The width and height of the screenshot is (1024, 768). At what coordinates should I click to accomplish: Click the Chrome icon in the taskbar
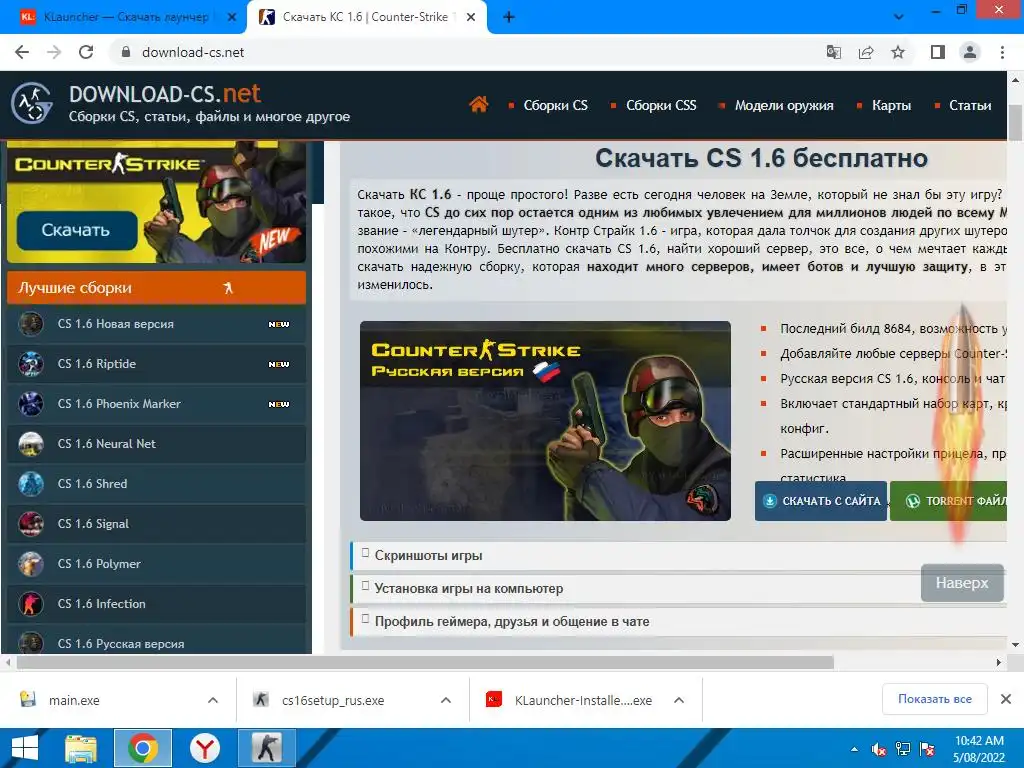click(x=143, y=748)
